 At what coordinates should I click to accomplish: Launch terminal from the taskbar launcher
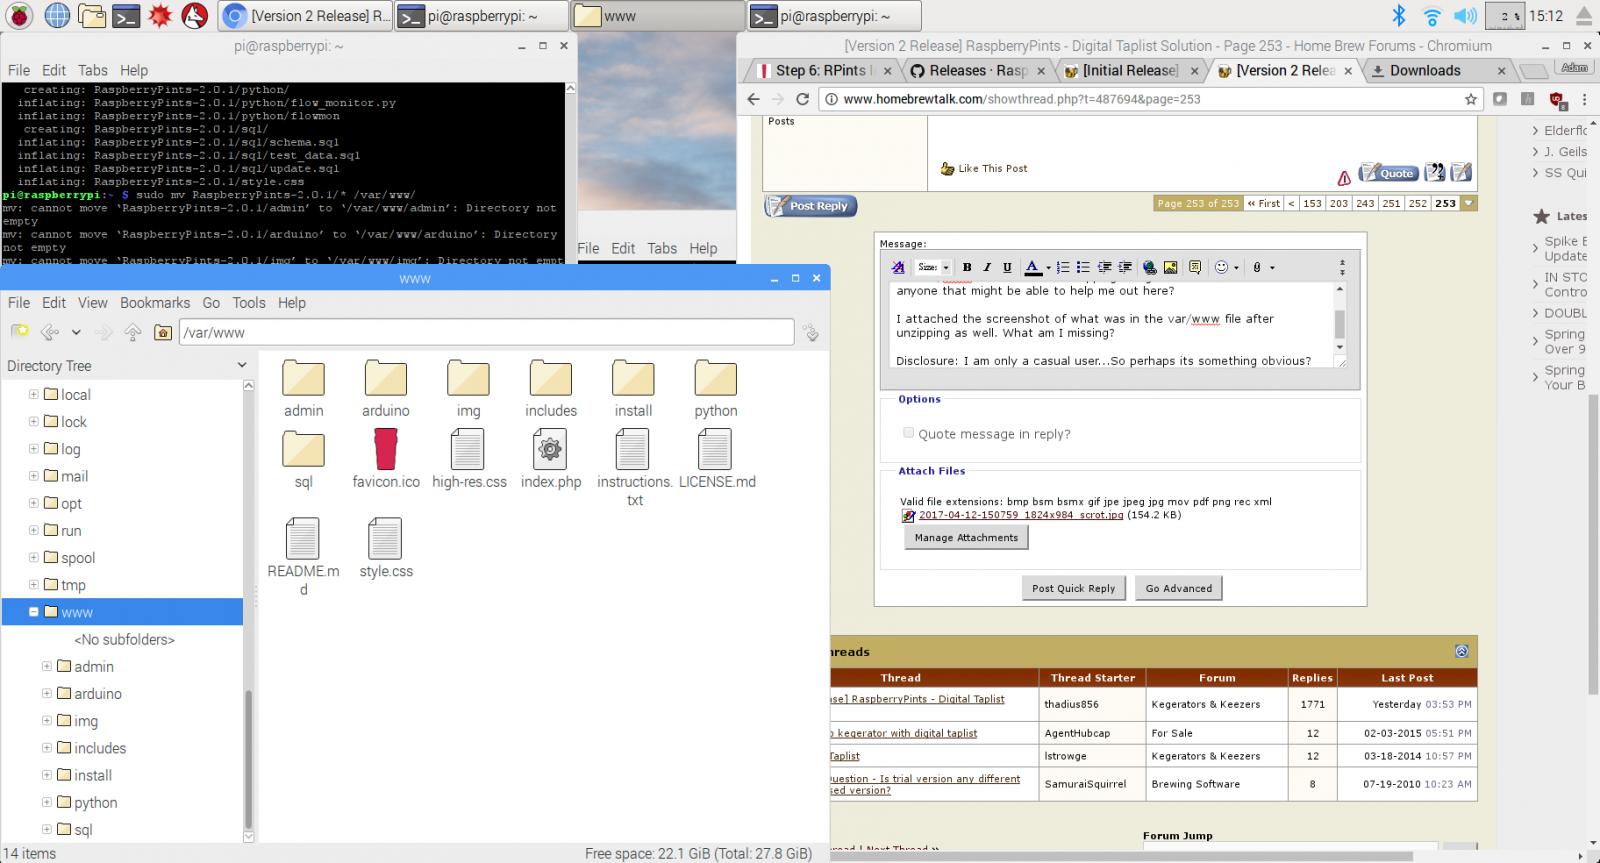[x=125, y=15]
